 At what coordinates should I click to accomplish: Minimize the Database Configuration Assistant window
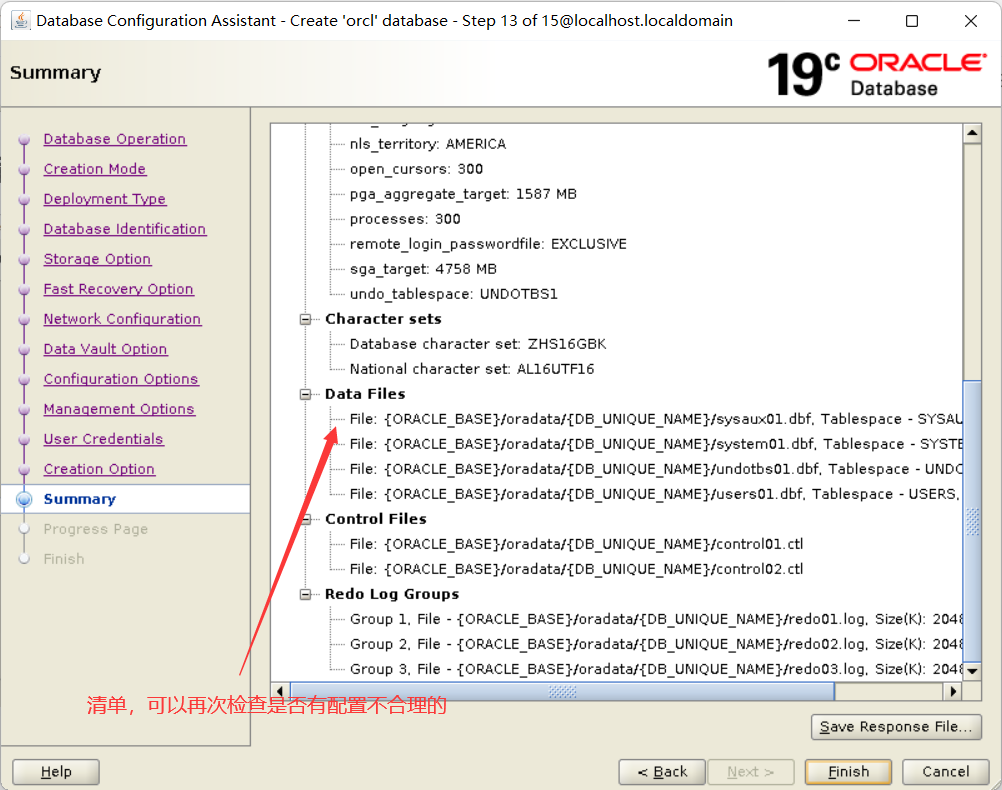854,21
